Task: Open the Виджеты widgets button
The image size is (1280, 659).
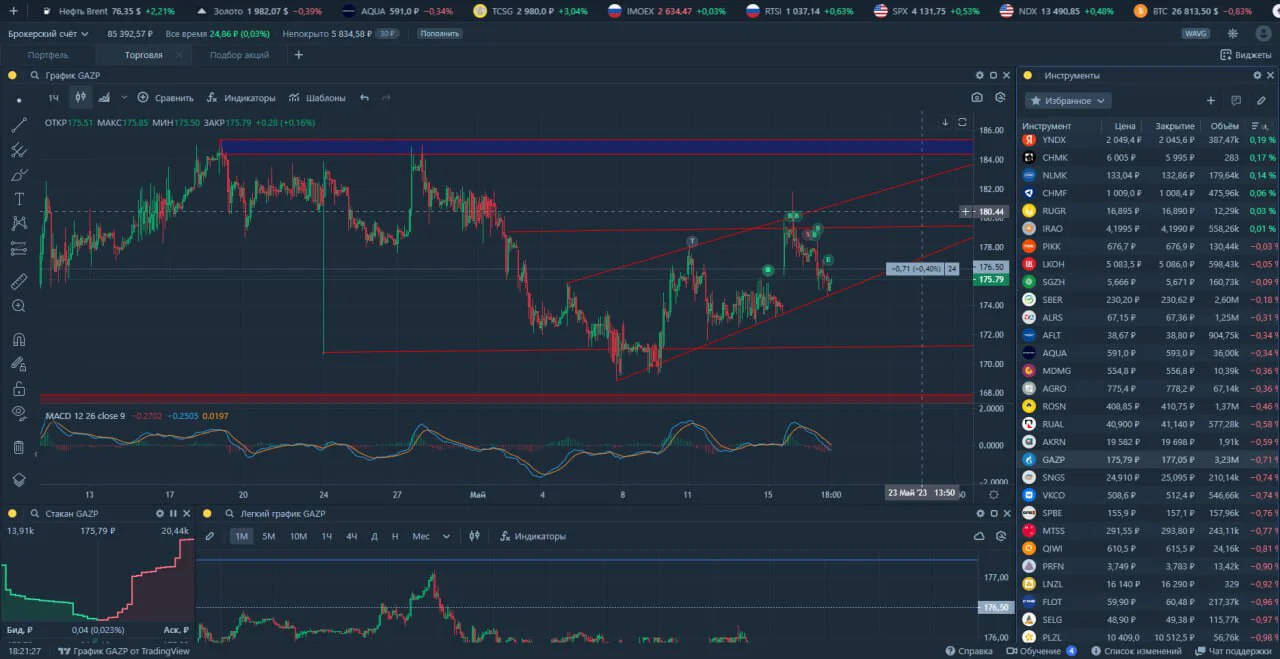Action: [x=1246, y=55]
